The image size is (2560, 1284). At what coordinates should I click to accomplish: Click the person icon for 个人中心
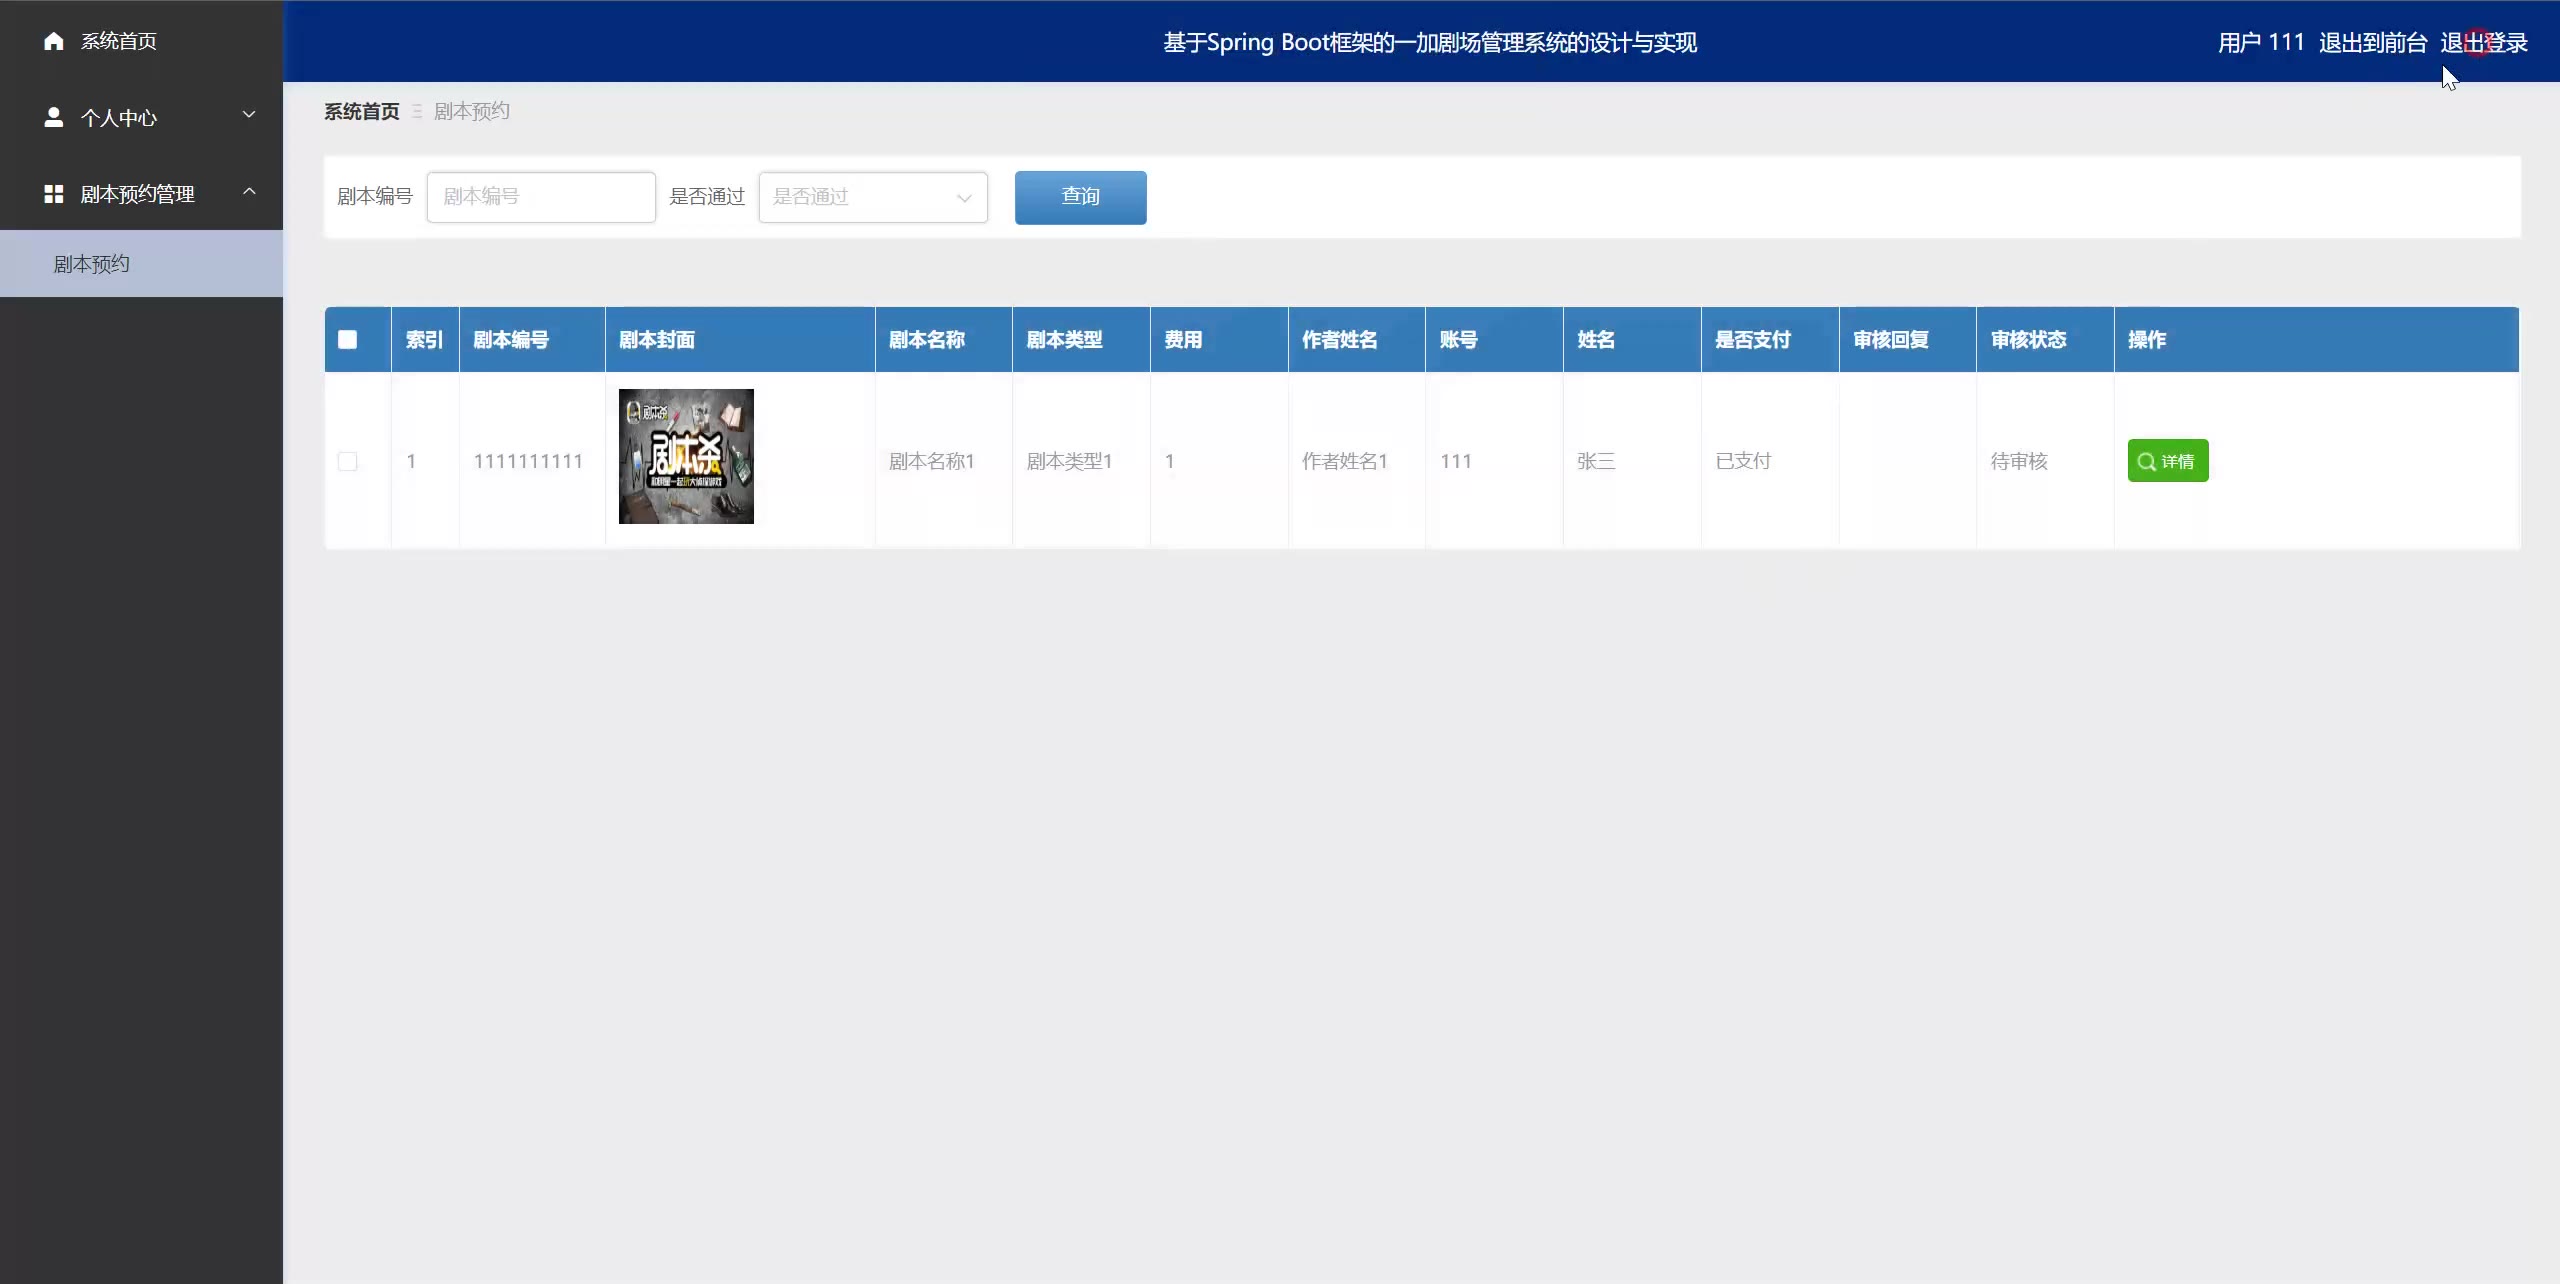[54, 118]
